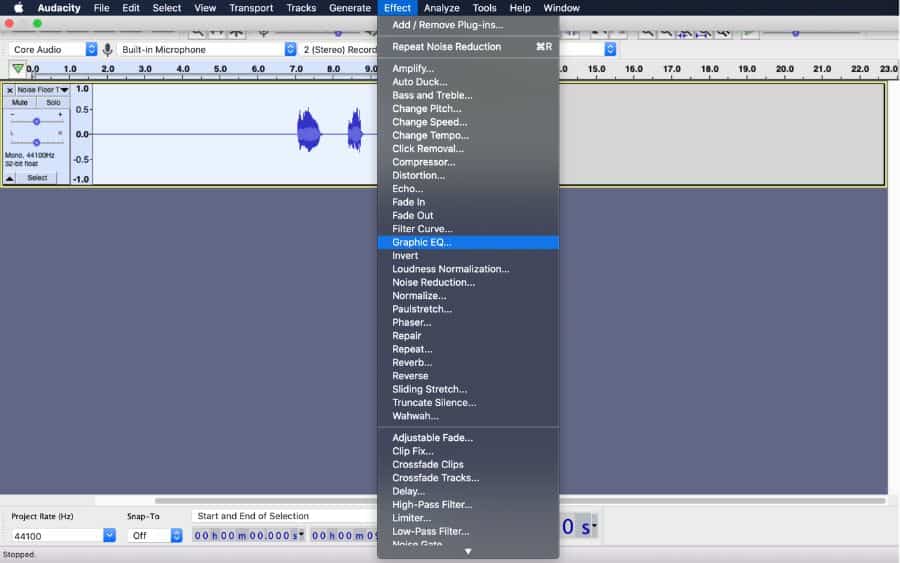Open the Audacity application menu
Screen dimensions: 900x563
(59, 8)
